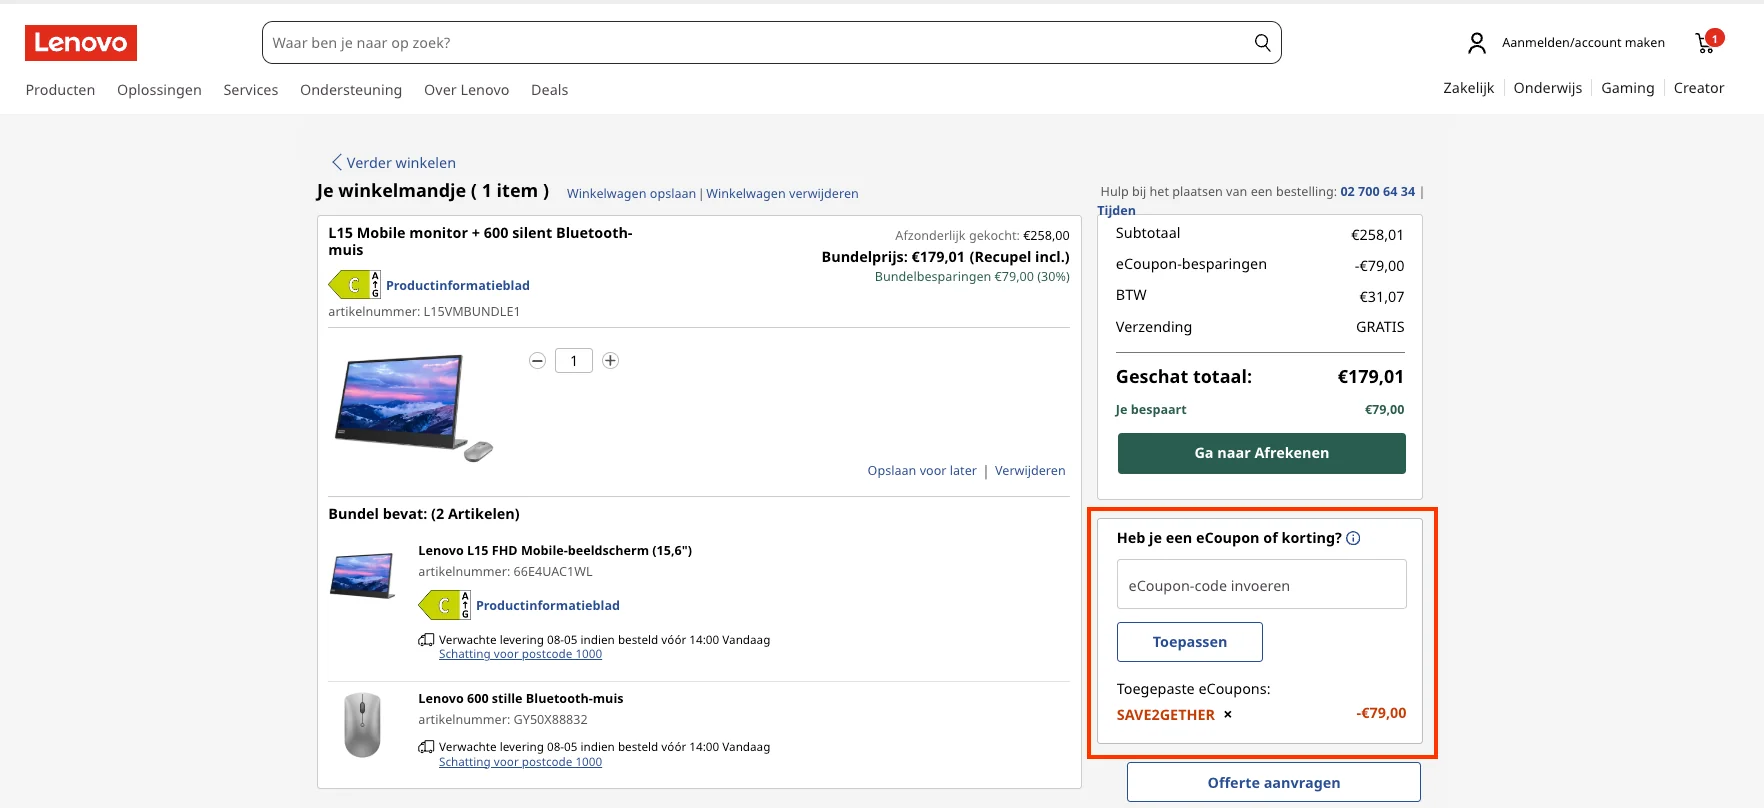This screenshot has width=1764, height=808.
Task: Go to the Onderwijs section
Action: point(1547,88)
